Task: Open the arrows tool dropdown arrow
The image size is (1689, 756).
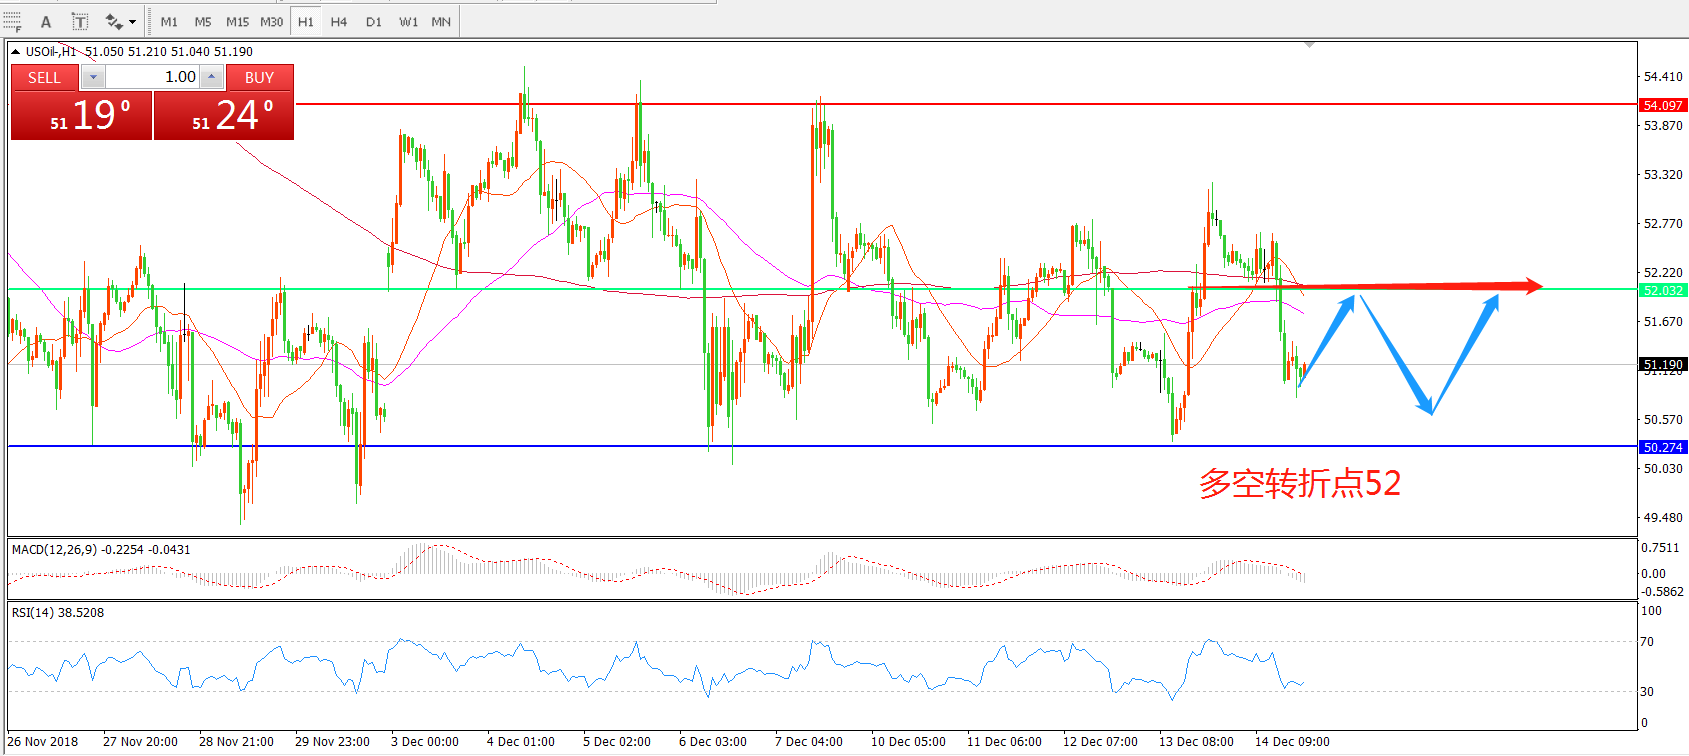Action: [132, 21]
